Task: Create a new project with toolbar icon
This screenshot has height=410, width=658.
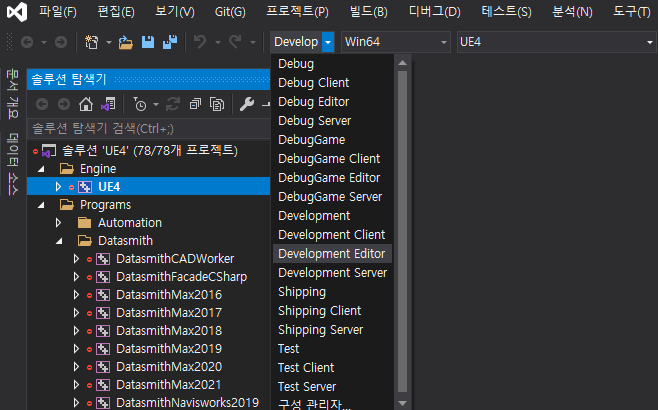Action: click(x=91, y=42)
